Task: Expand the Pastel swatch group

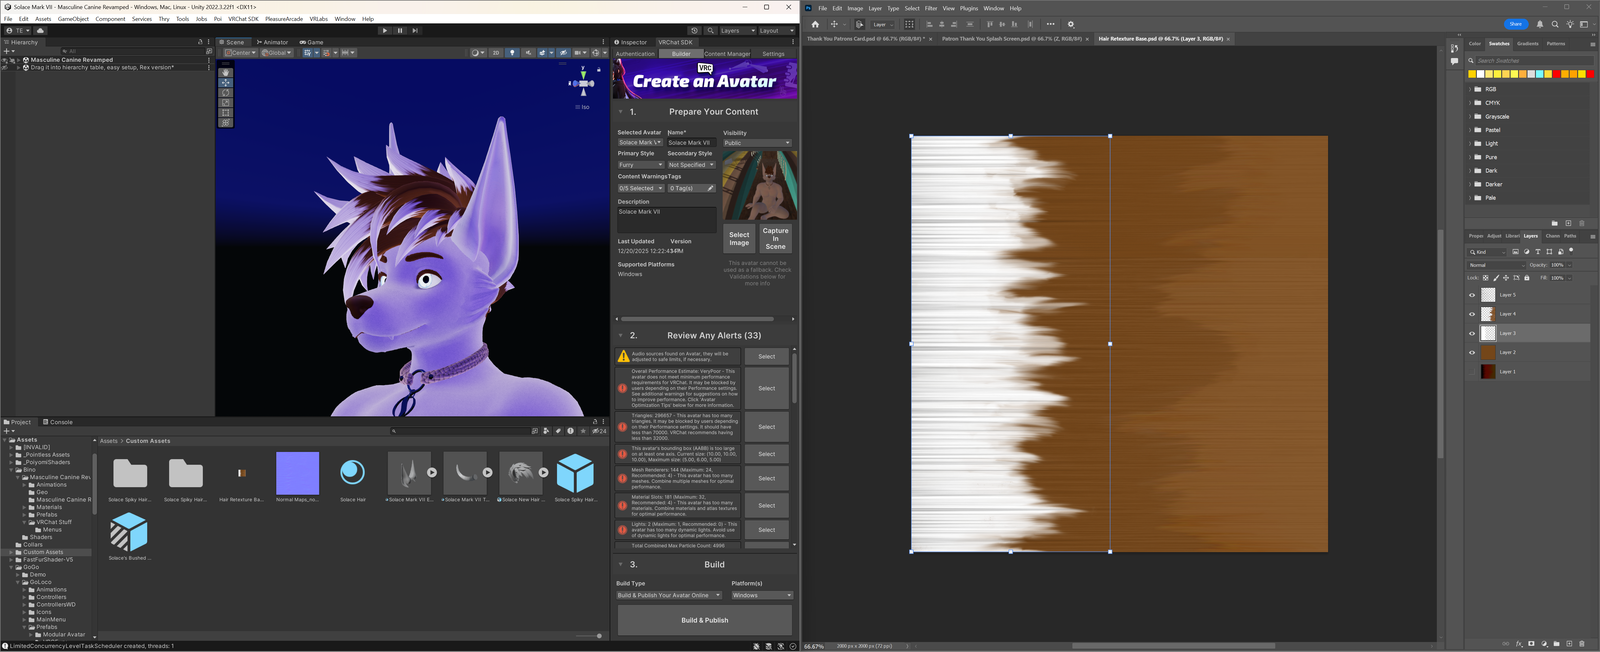Action: (1471, 130)
